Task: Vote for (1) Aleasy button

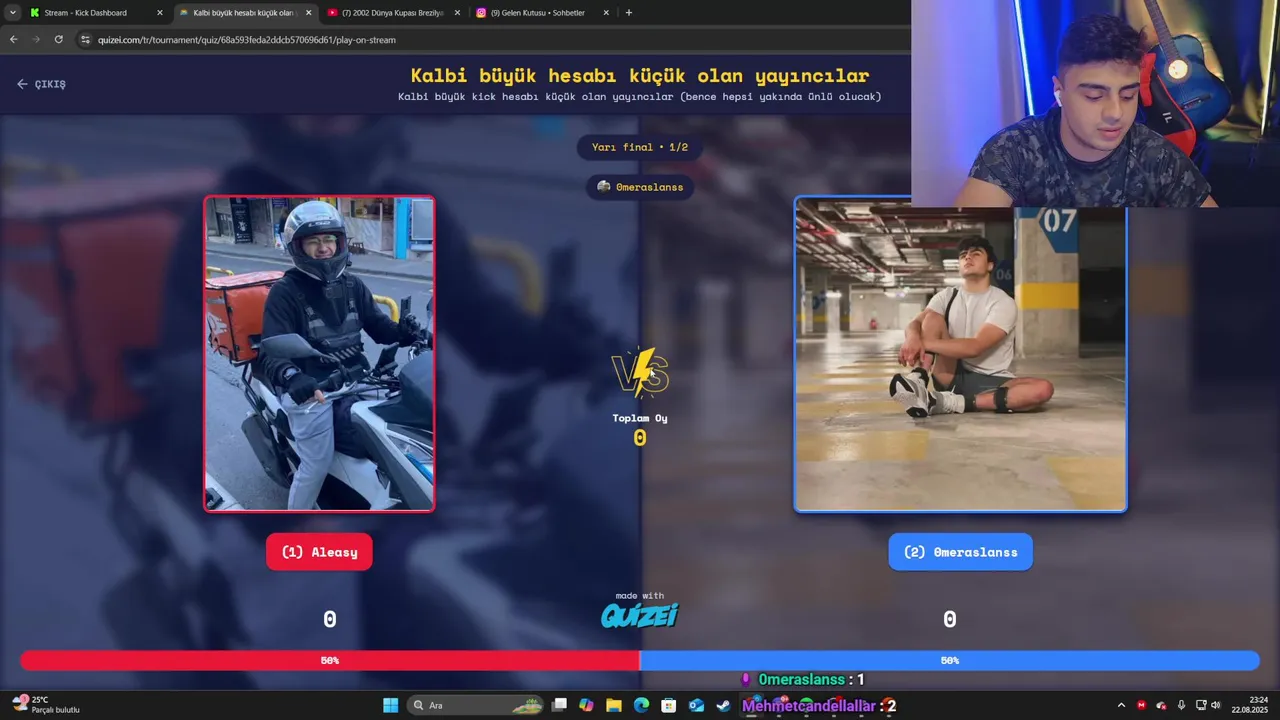Action: click(x=319, y=552)
